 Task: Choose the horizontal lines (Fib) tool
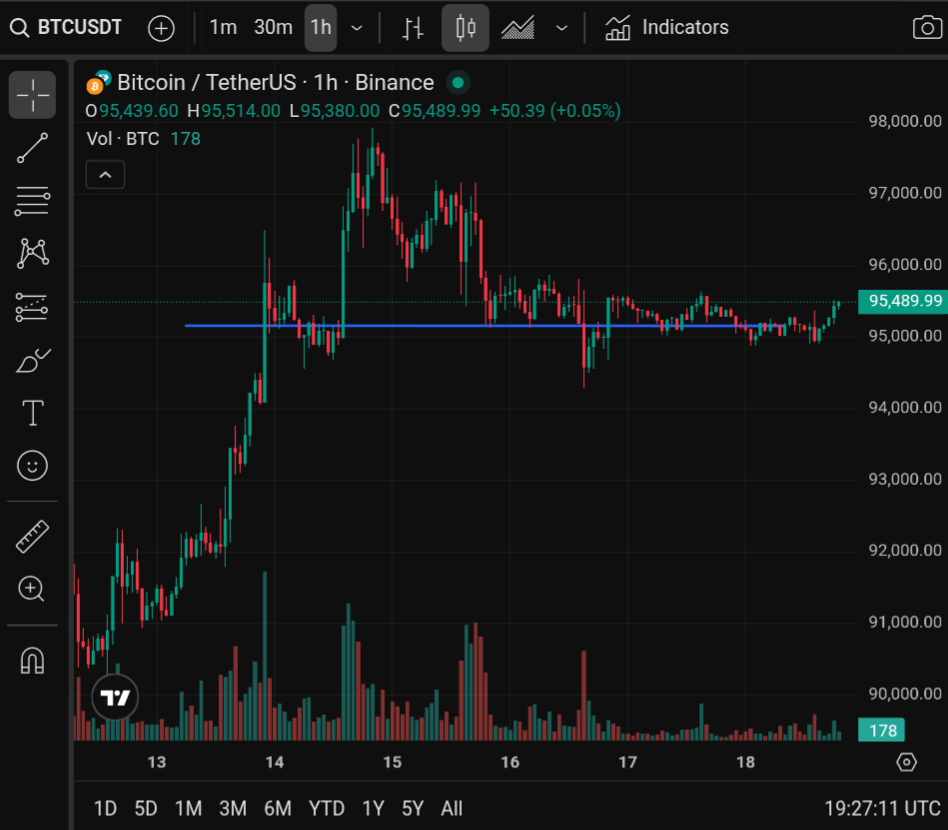(32, 201)
